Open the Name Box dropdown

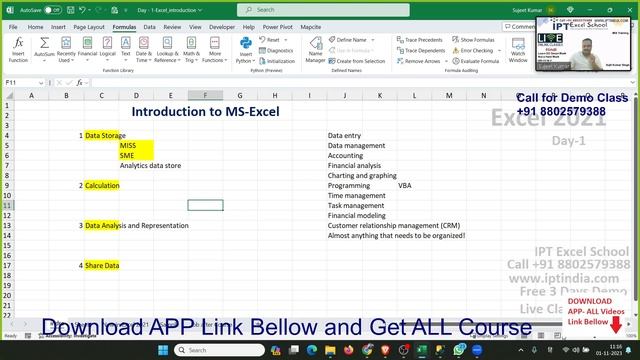[x=41, y=83]
